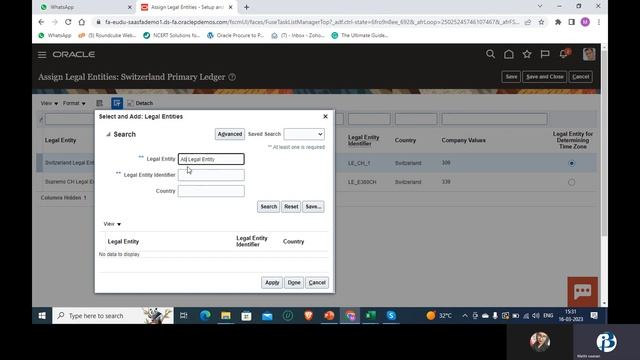The height and width of the screenshot is (360, 640).
Task: Click the Detach table button
Action: [x=140, y=103]
